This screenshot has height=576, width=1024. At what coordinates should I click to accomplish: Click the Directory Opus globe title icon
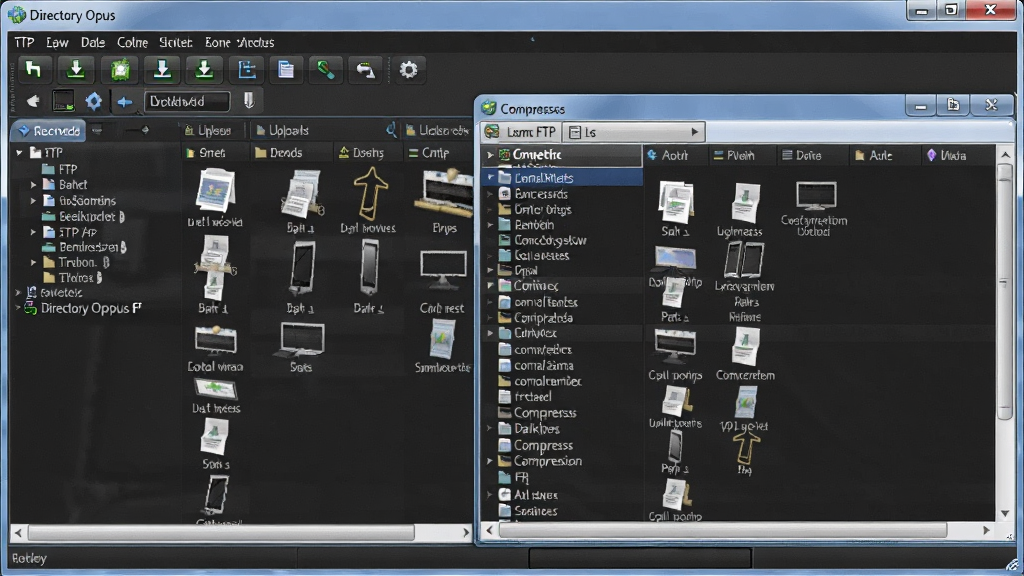tap(16, 14)
